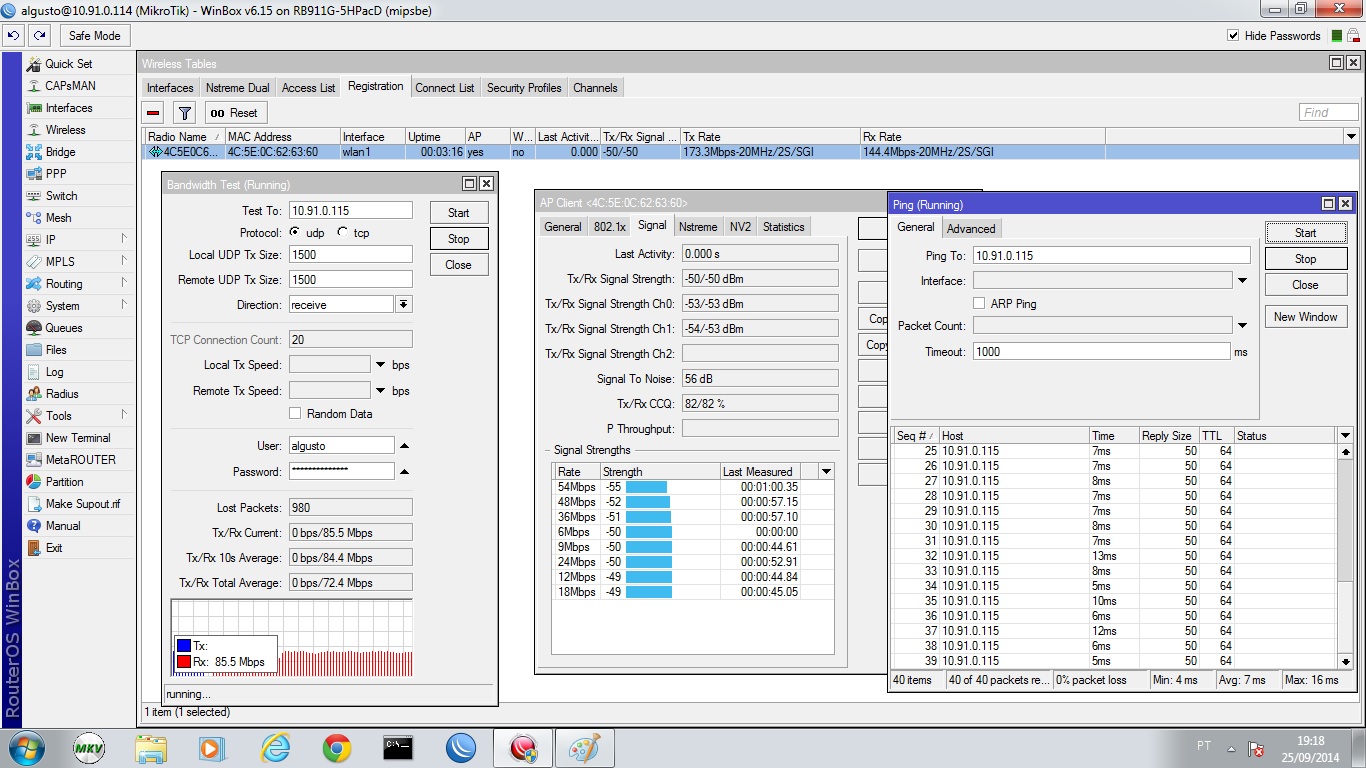
Task: Open the Advanced tab in Ping window
Action: [x=970, y=229]
